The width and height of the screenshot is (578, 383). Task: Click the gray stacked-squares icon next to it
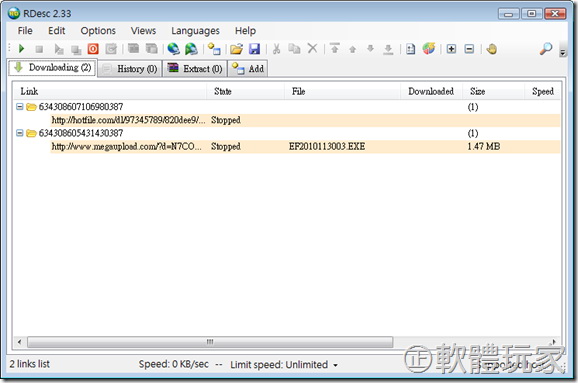76,49
